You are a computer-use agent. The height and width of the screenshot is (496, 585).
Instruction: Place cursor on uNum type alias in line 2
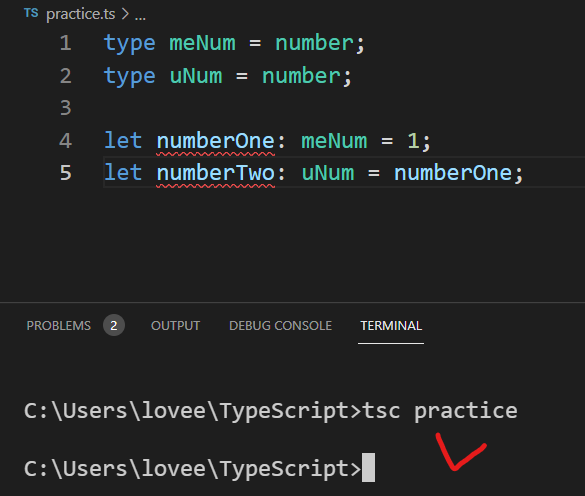196,76
